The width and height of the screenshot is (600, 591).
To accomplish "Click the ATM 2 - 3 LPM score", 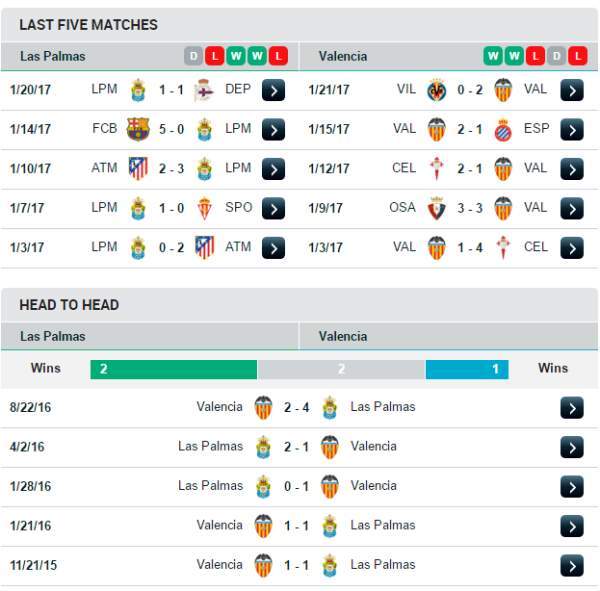I will [171, 169].
